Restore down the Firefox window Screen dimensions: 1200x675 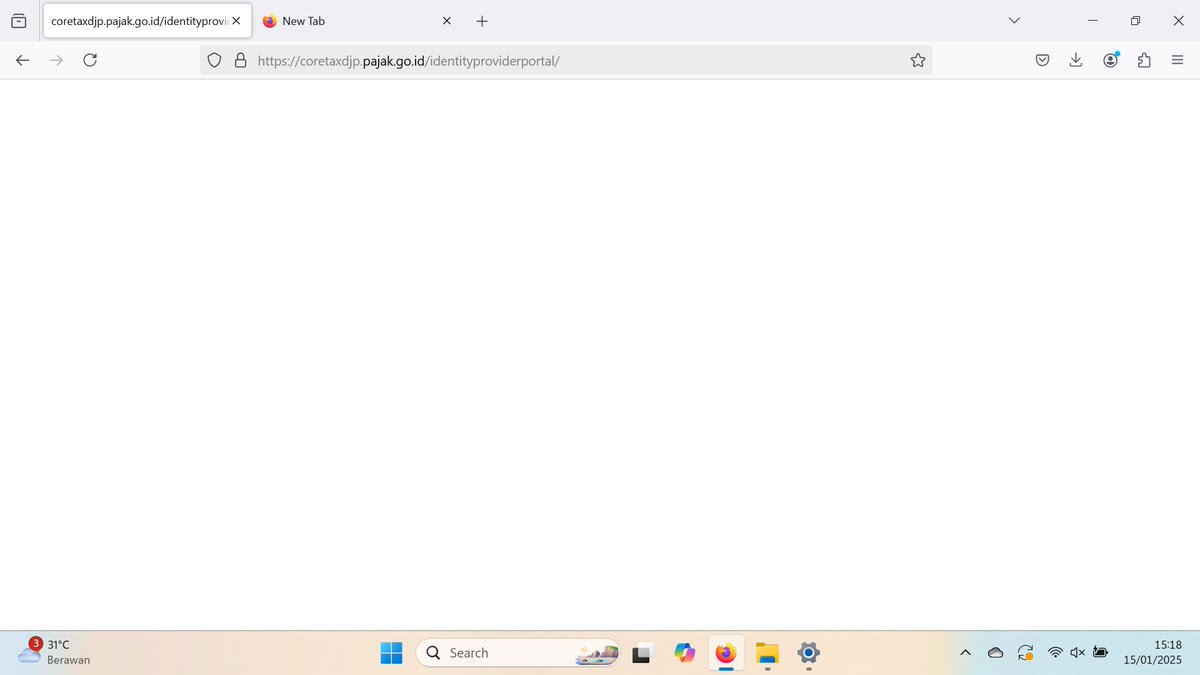pyautogui.click(x=1135, y=20)
